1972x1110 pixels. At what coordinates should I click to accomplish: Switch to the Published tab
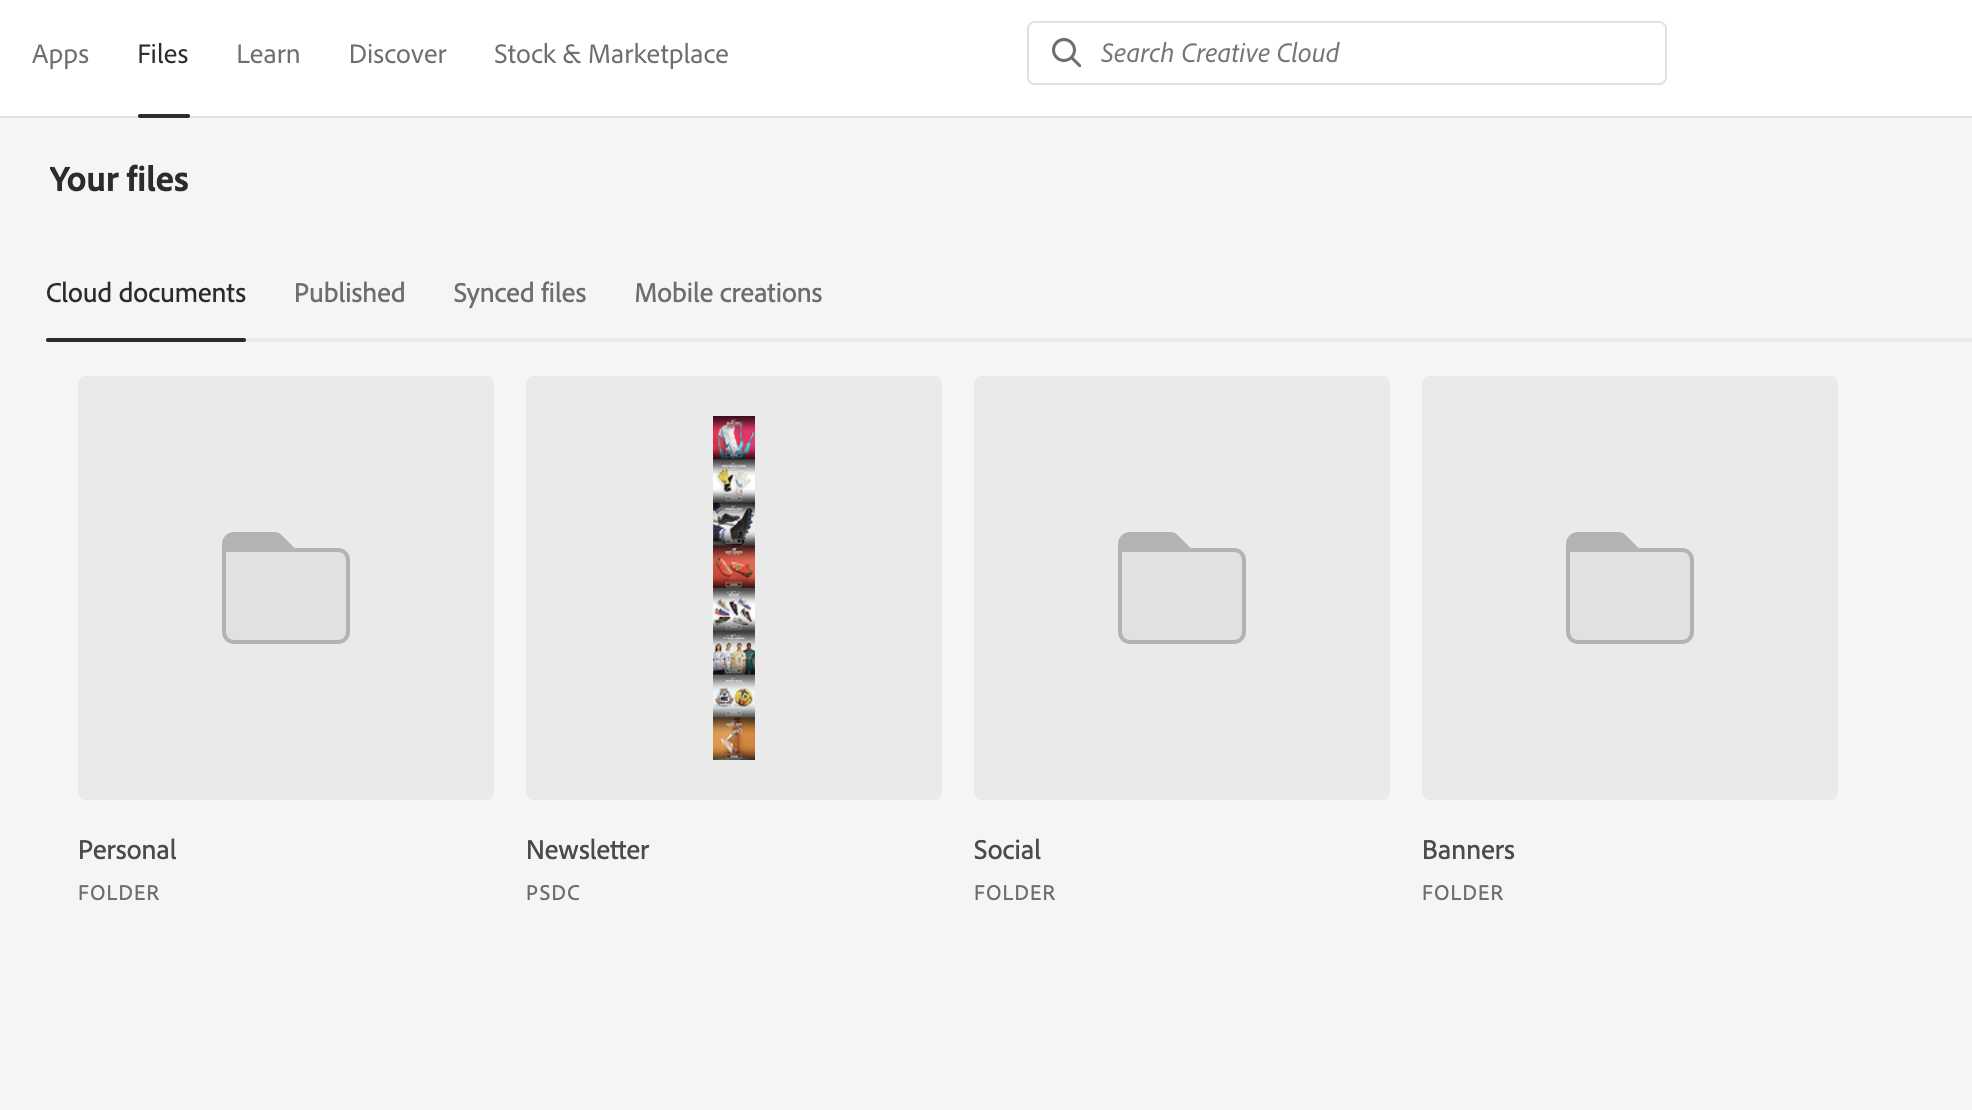[348, 292]
